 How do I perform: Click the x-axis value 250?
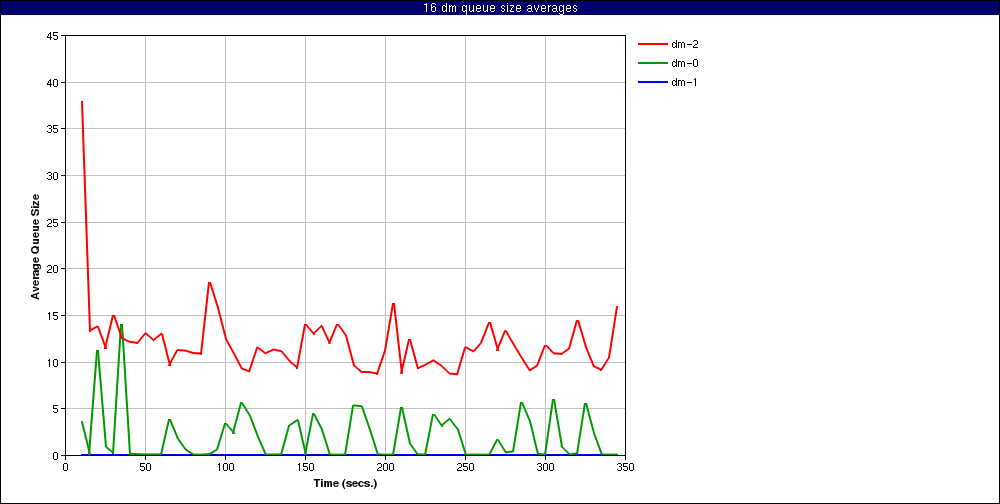click(x=466, y=467)
